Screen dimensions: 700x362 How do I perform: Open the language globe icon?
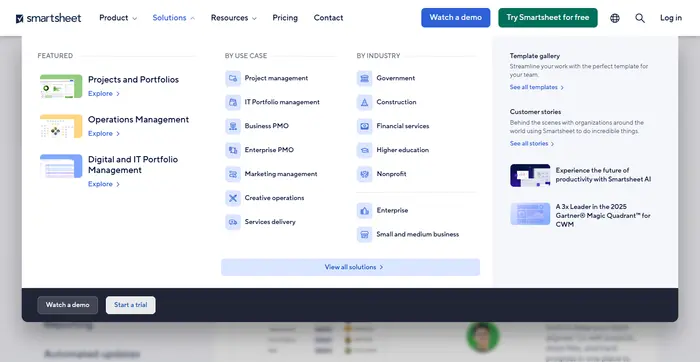click(x=615, y=18)
